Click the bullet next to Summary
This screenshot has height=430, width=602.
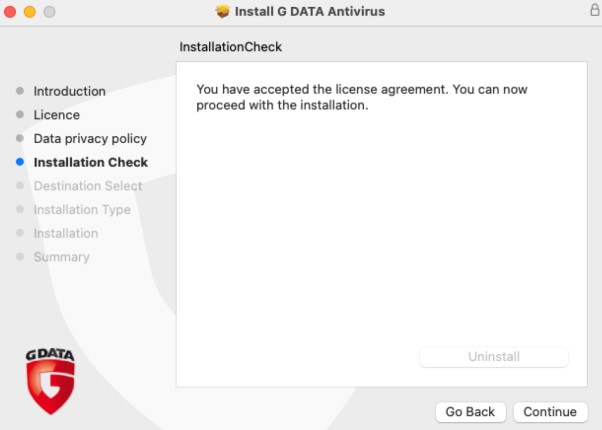coord(20,257)
